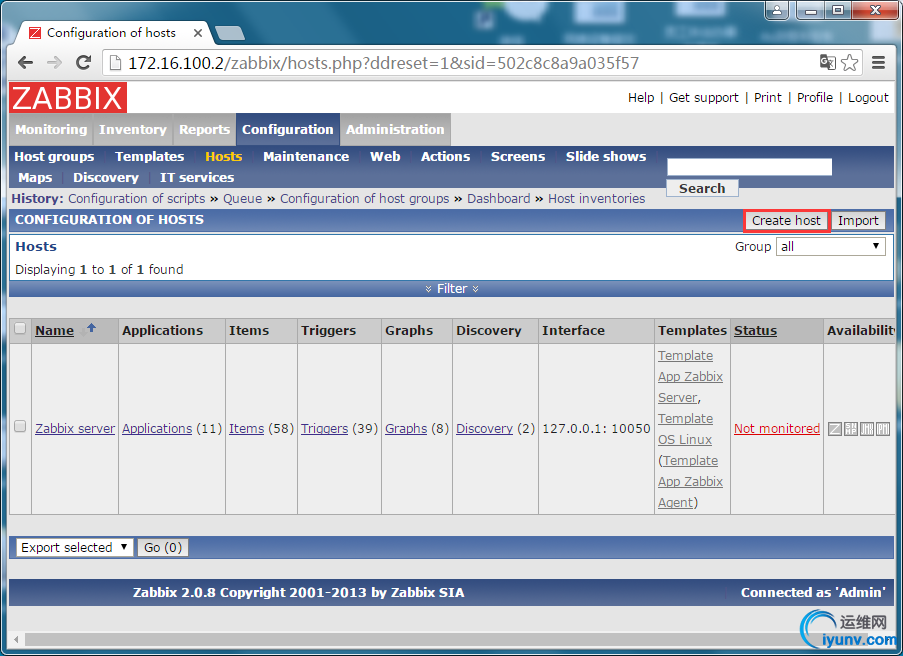
Task: Click SNMP availability icon
Action: coord(851,429)
